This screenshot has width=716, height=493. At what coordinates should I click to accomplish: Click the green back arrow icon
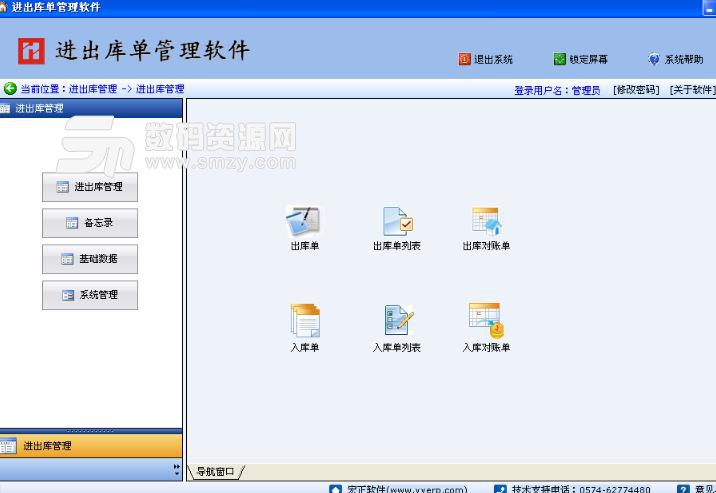click(x=10, y=89)
